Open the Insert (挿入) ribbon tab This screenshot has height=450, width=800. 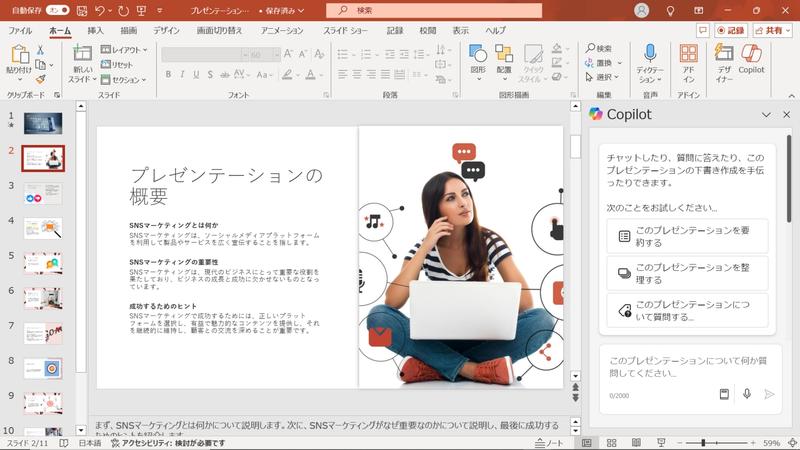tap(95, 31)
